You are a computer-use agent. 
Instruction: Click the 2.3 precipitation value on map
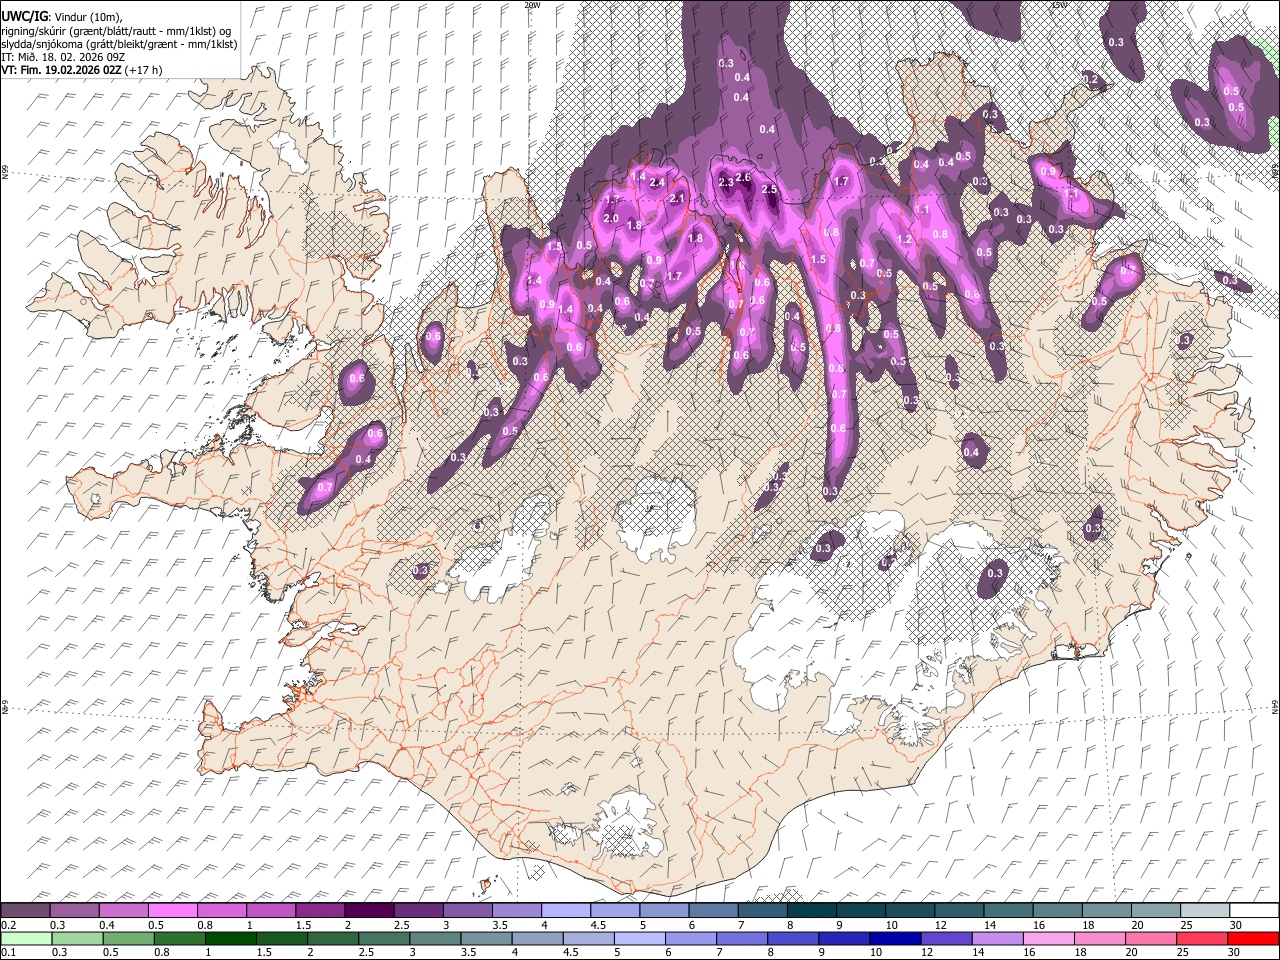click(x=726, y=182)
